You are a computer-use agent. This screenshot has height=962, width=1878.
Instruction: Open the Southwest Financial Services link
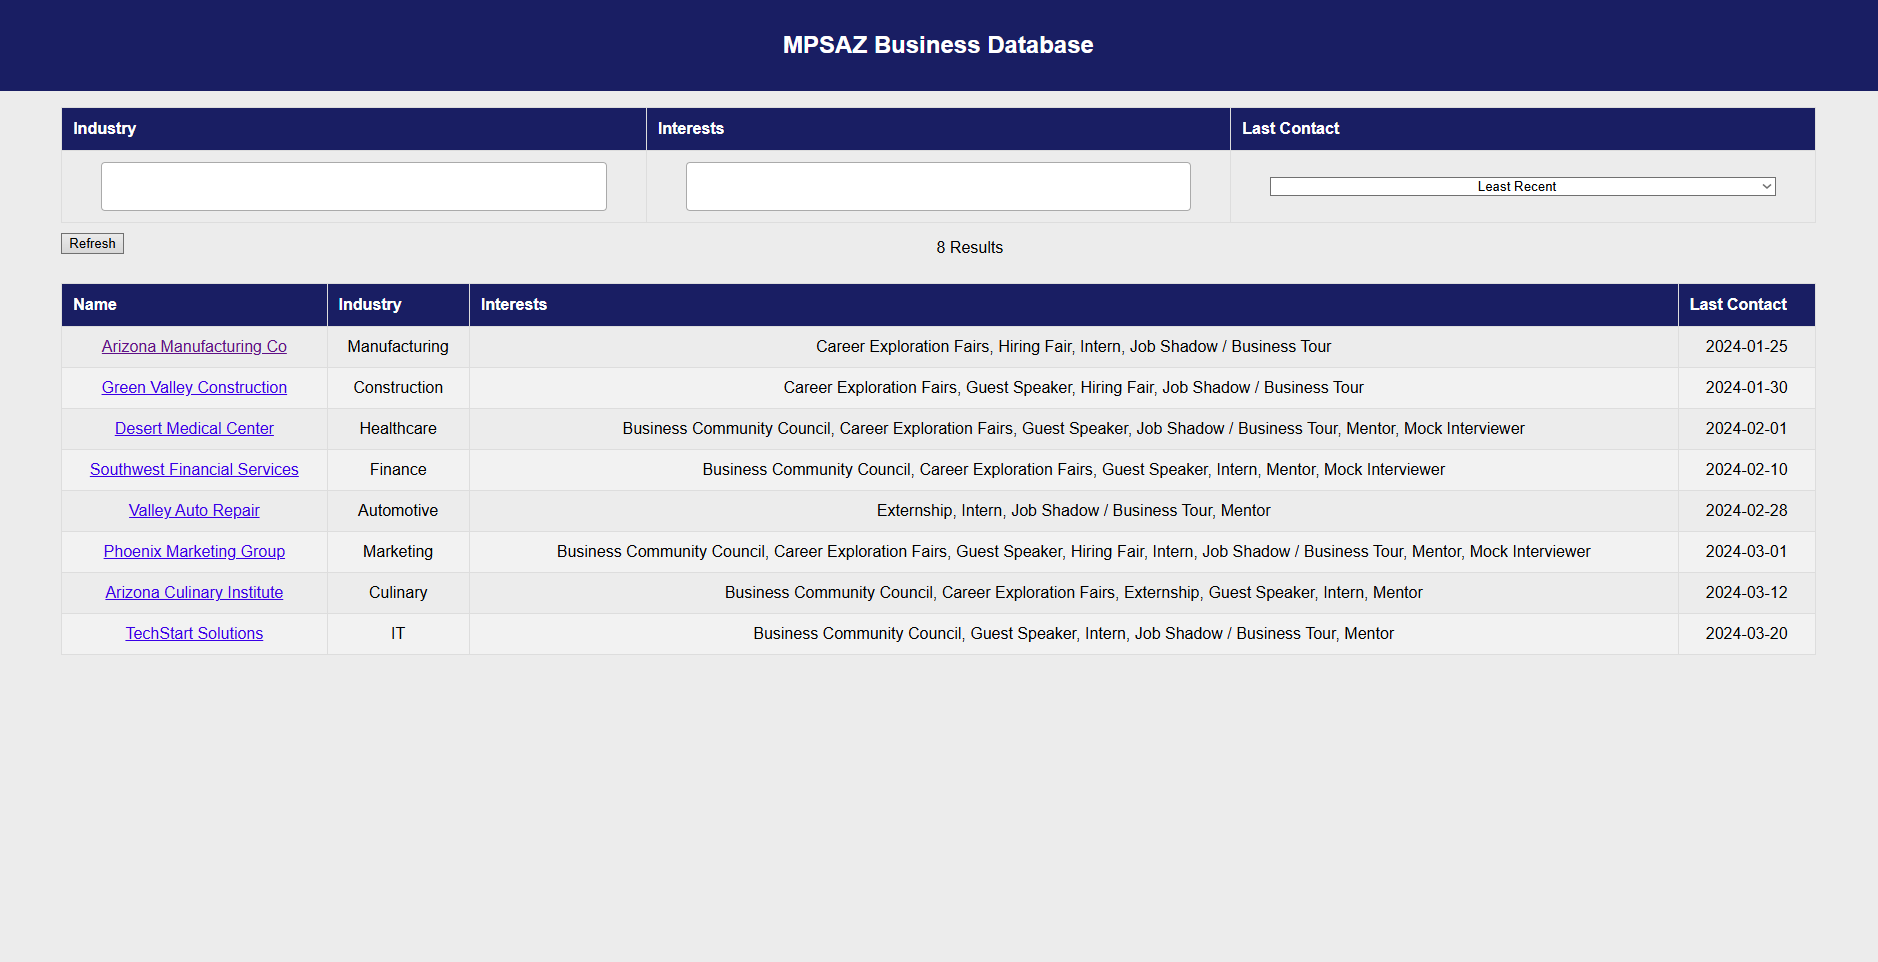pos(194,469)
